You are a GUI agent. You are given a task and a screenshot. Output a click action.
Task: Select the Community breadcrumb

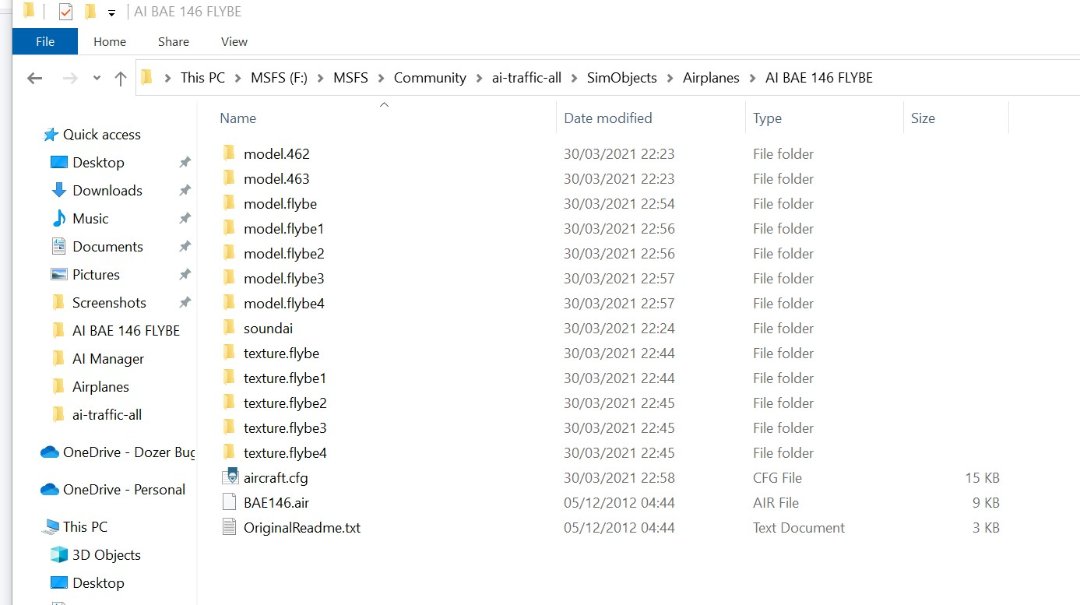(430, 78)
